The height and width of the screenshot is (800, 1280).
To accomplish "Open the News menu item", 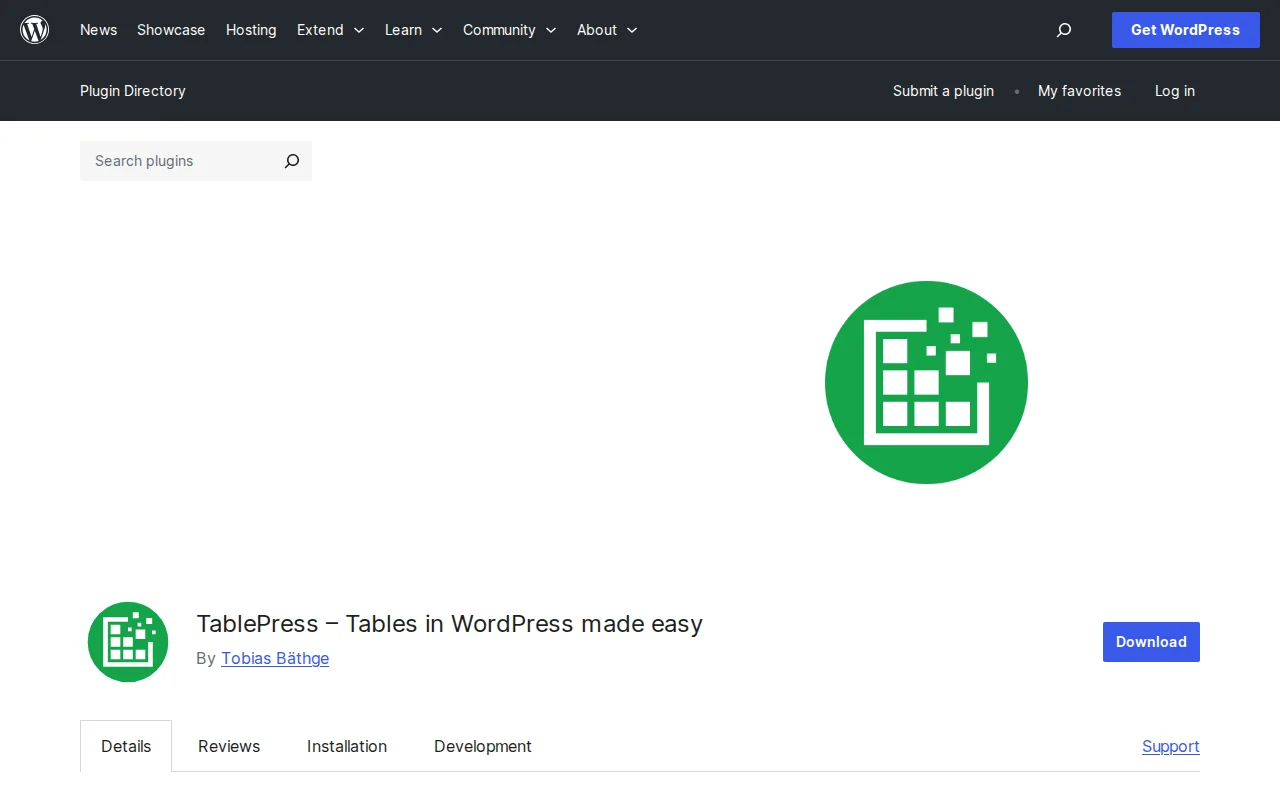I will click(x=98, y=30).
